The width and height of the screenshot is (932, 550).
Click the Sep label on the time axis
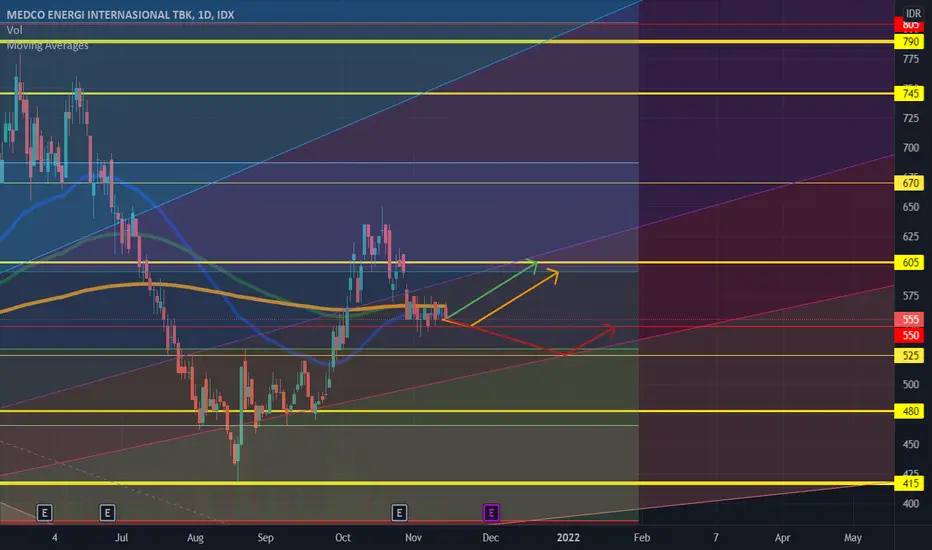(265, 538)
